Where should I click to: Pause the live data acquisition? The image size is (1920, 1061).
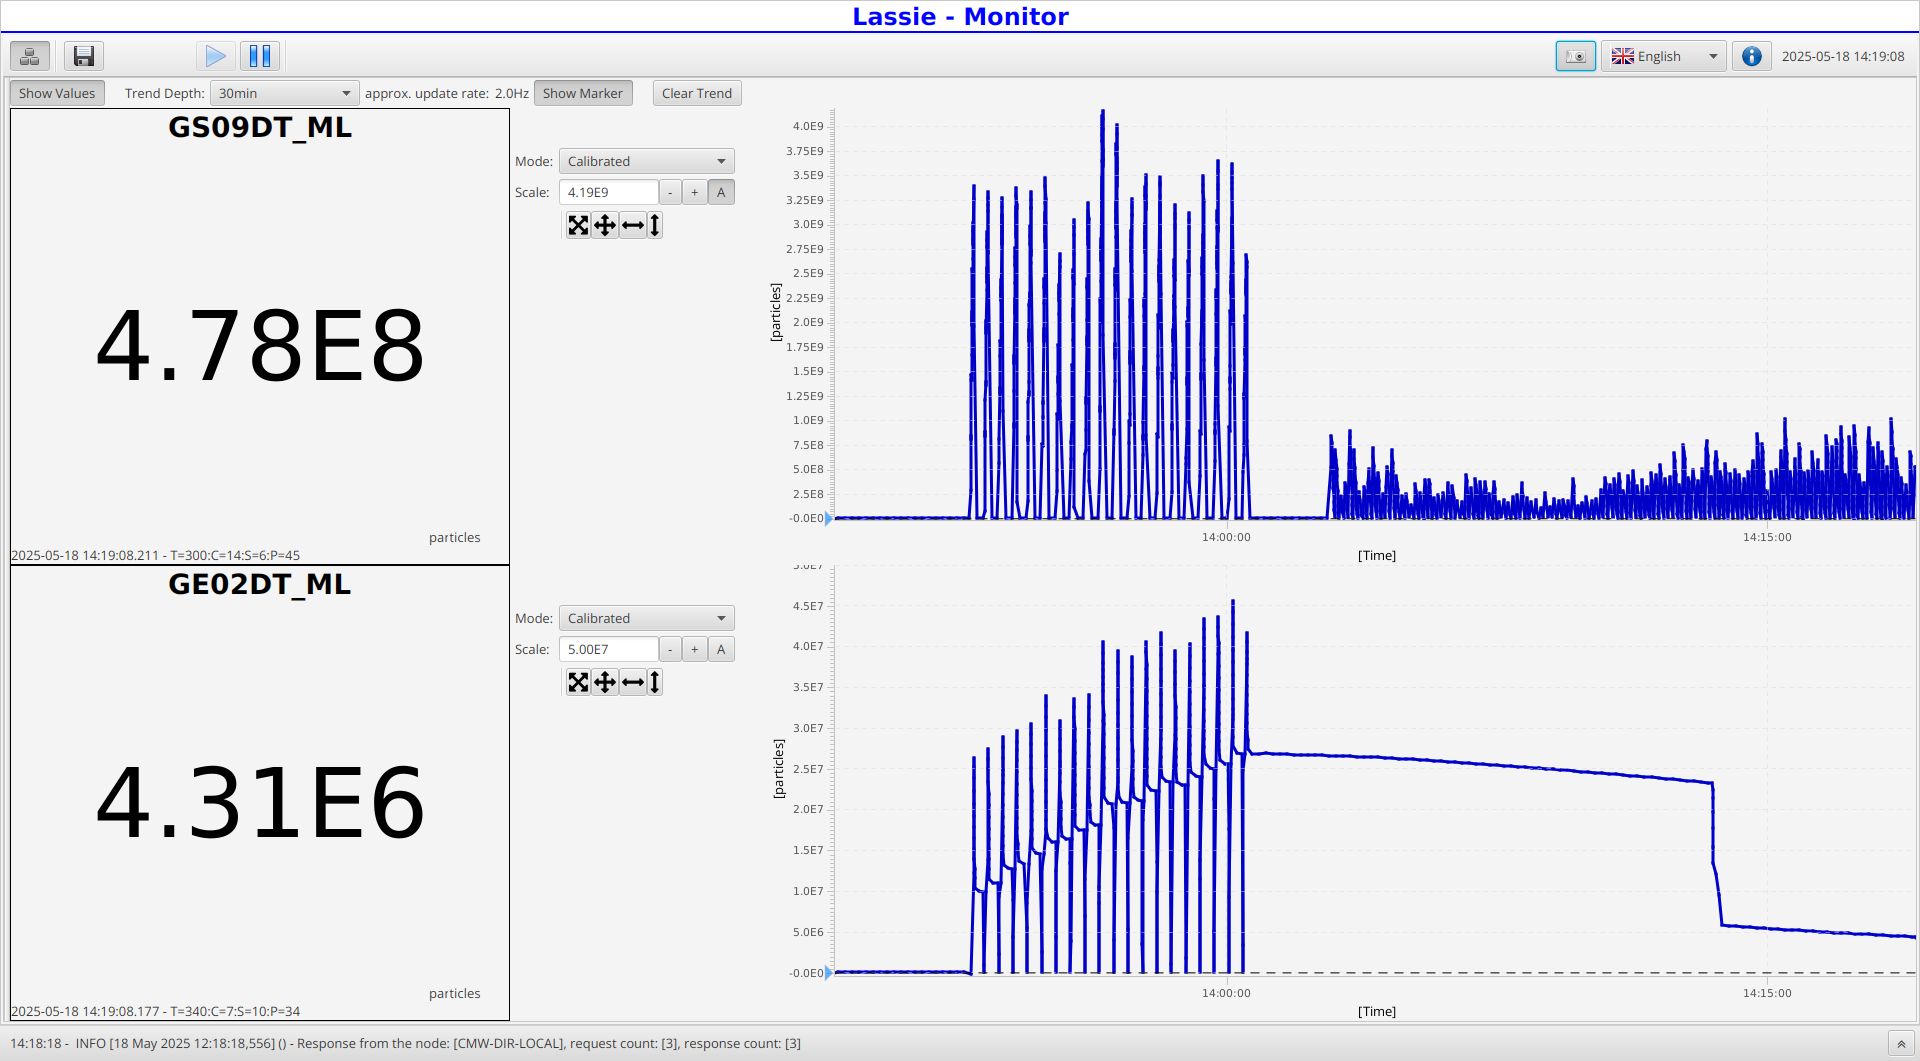pyautogui.click(x=260, y=56)
